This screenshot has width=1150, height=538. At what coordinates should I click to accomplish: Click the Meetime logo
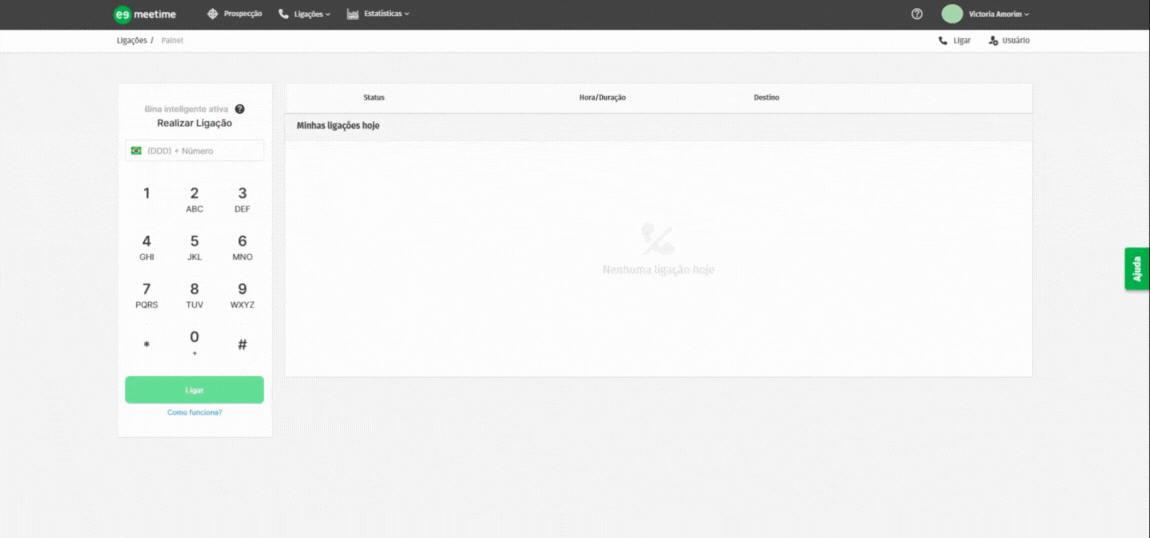145,14
